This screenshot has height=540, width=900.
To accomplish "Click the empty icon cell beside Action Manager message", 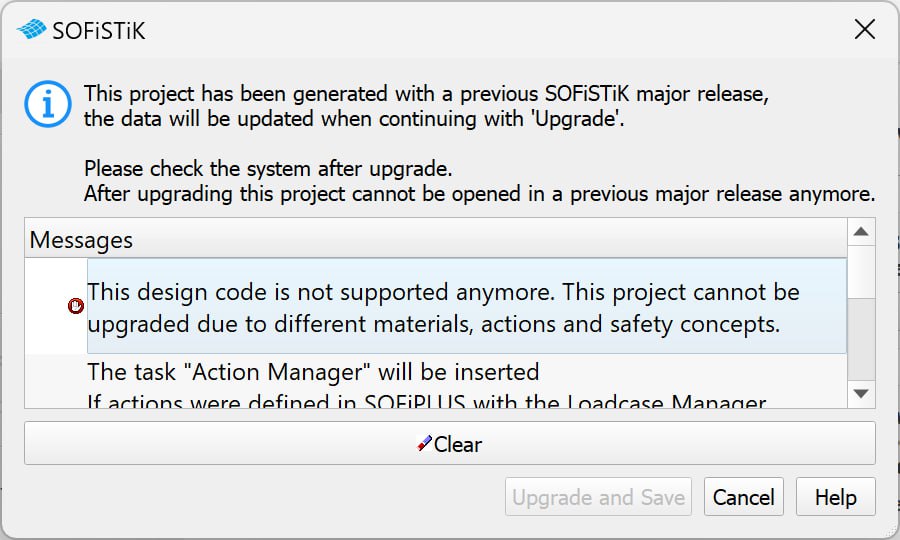I will click(x=56, y=381).
